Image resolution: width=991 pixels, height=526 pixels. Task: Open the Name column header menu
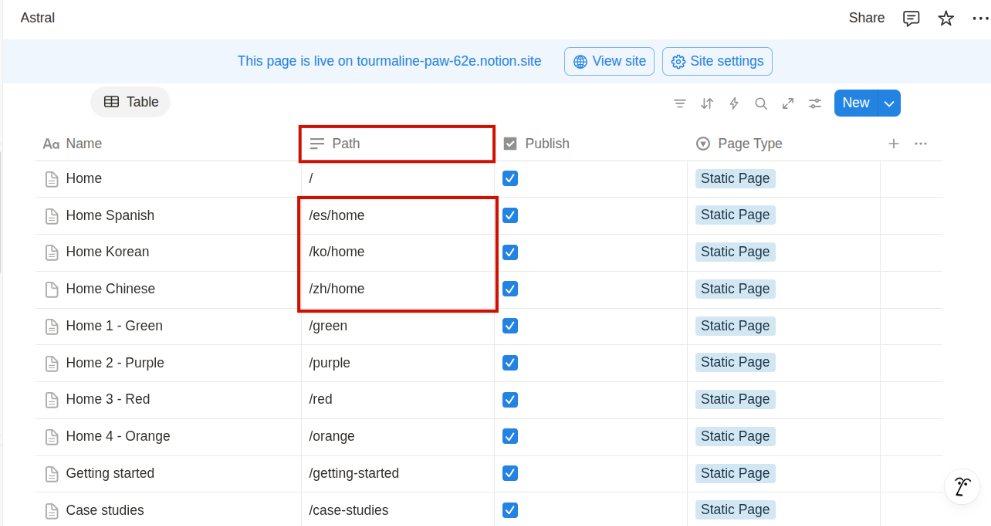coord(167,144)
